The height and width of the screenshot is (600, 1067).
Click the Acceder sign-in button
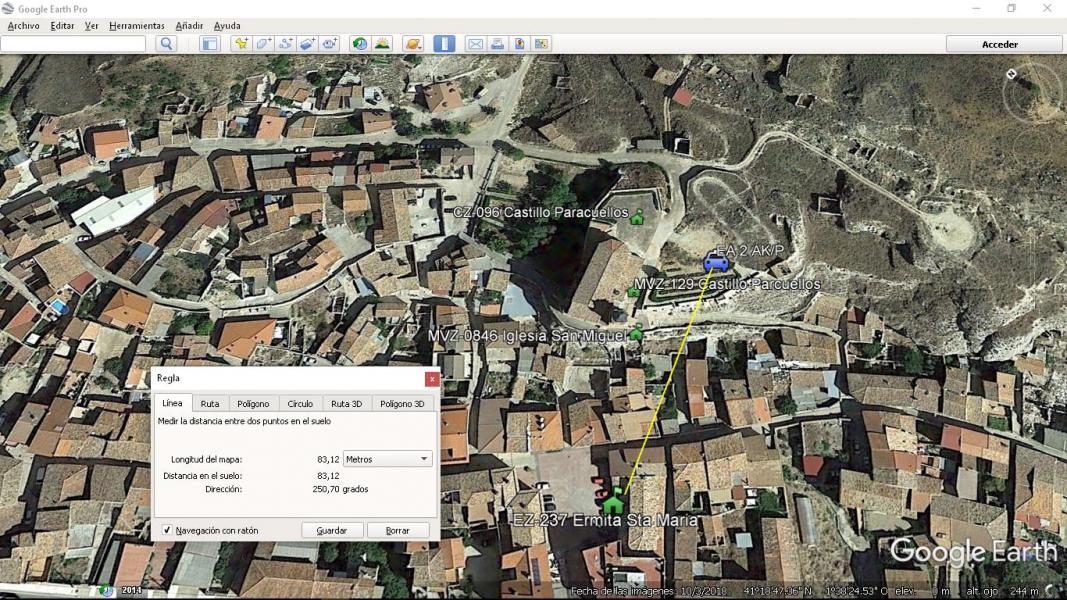tap(1003, 44)
